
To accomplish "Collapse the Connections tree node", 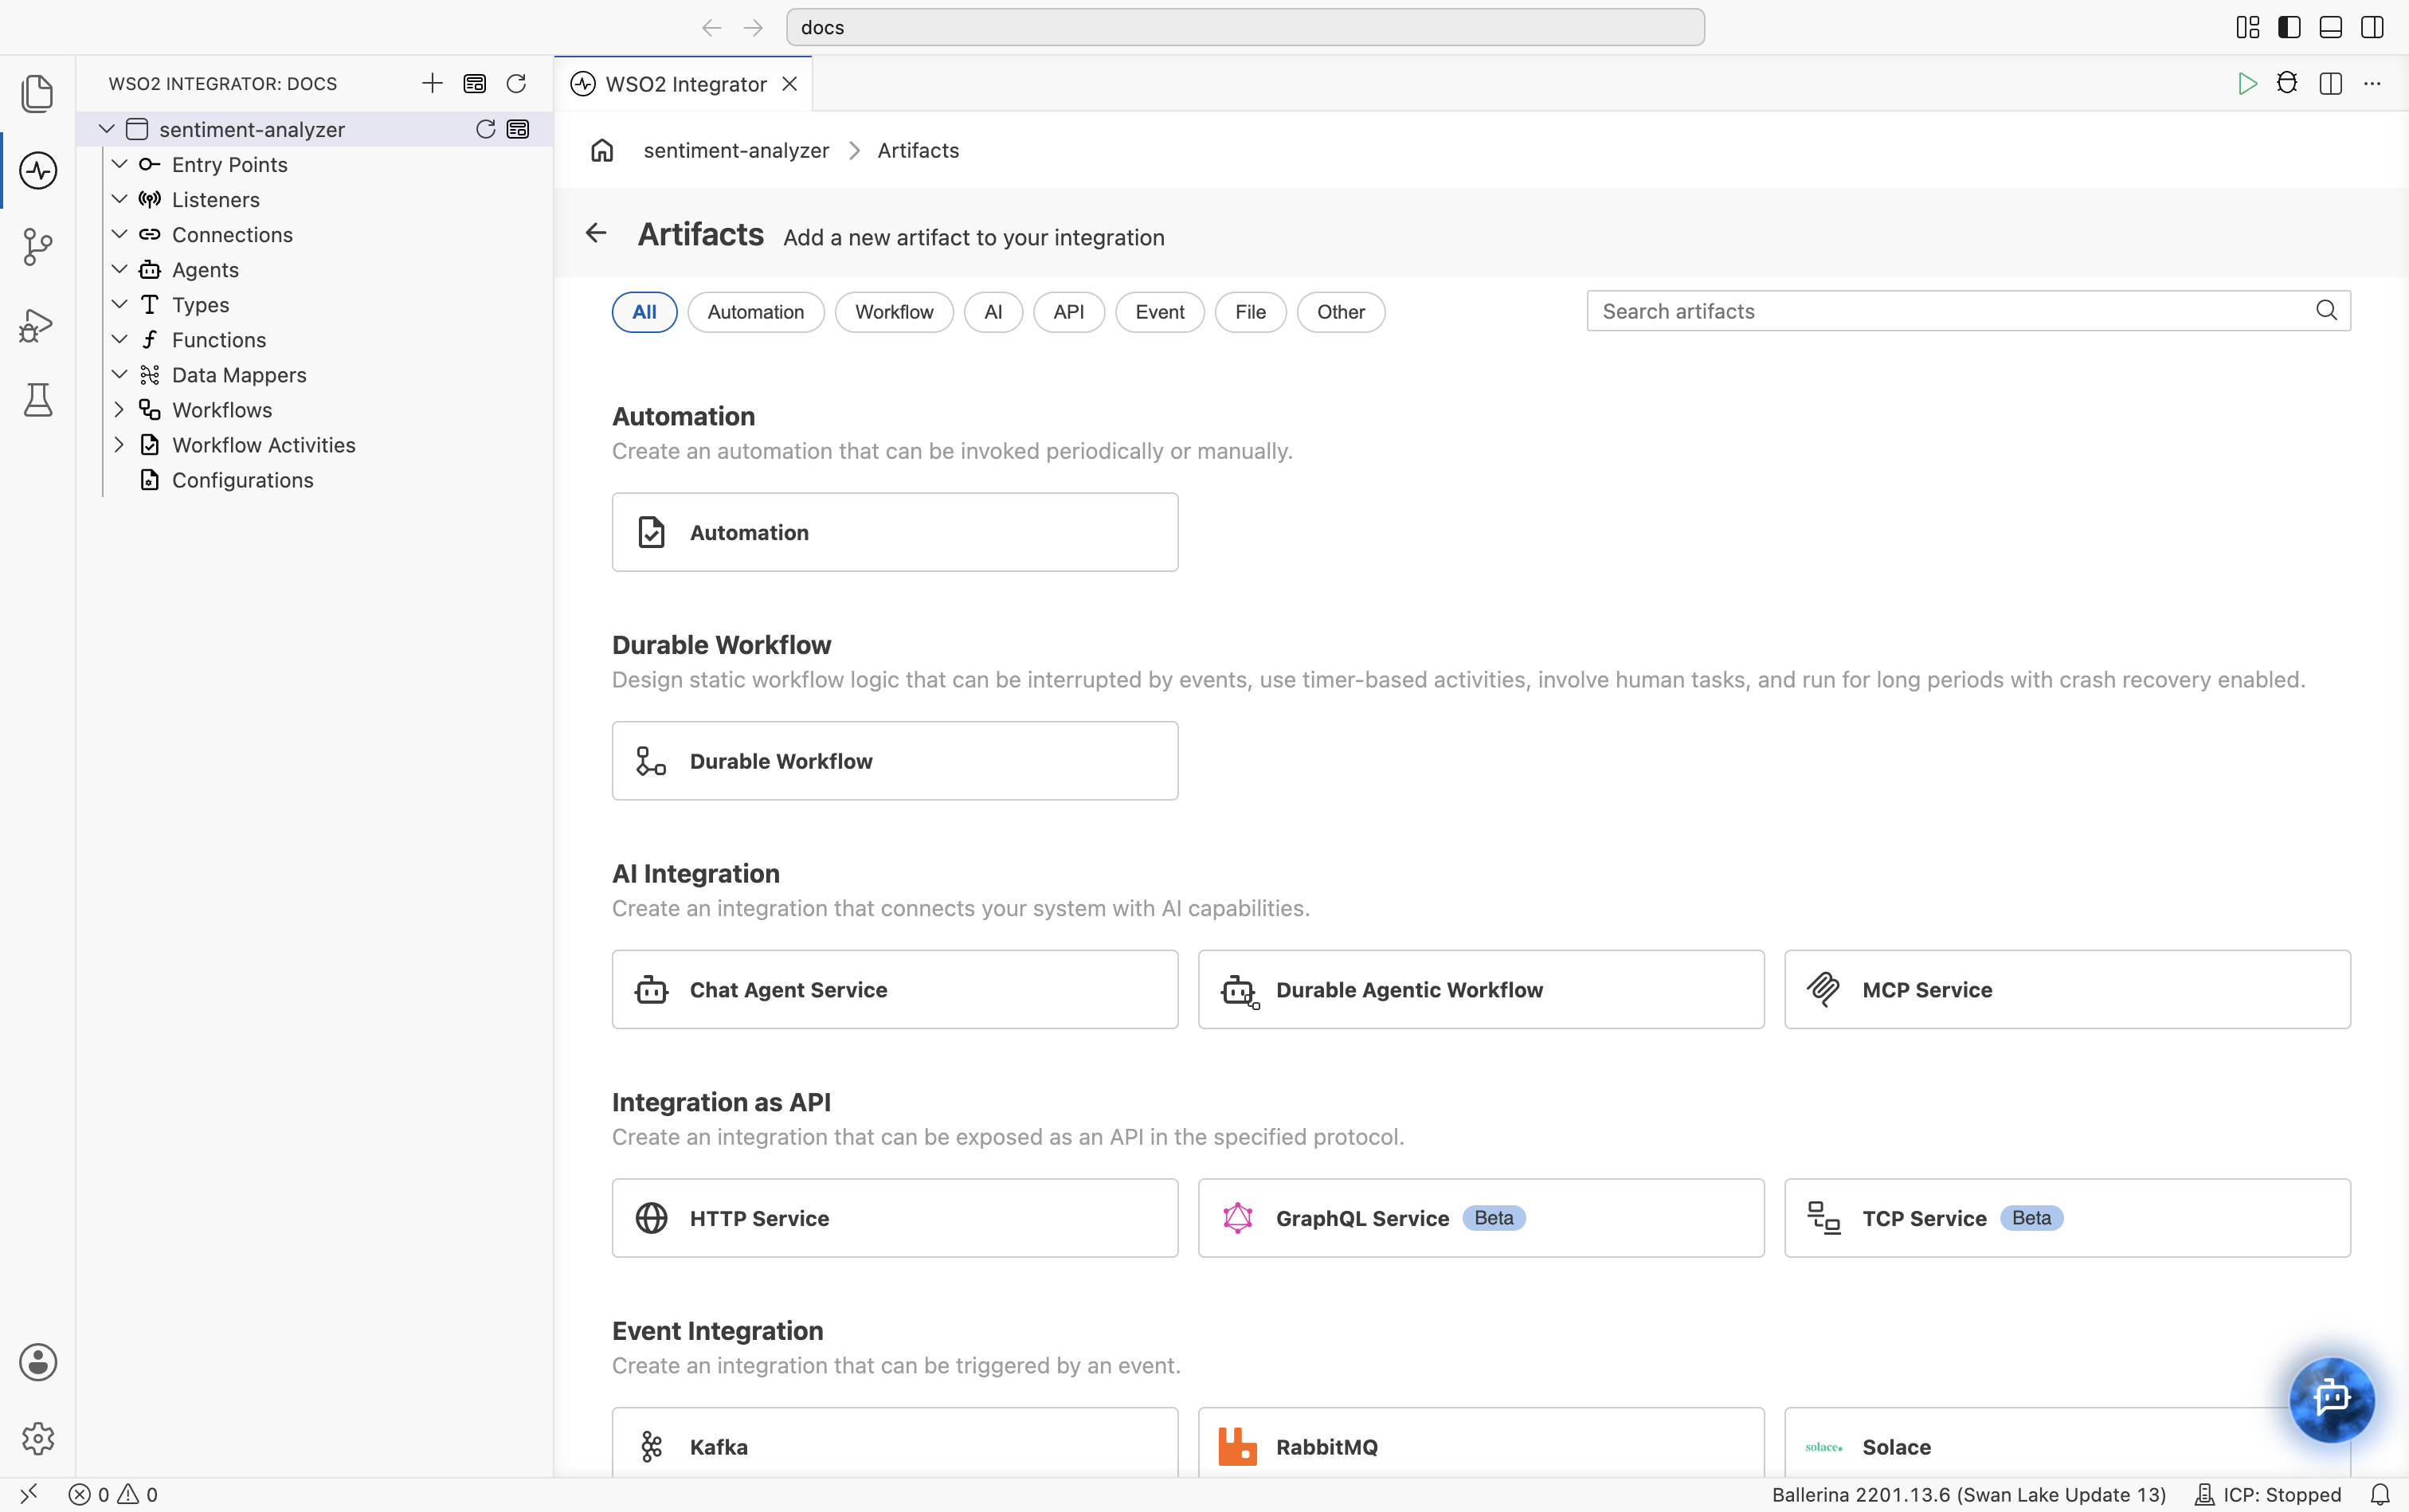I will pyautogui.click(x=119, y=234).
